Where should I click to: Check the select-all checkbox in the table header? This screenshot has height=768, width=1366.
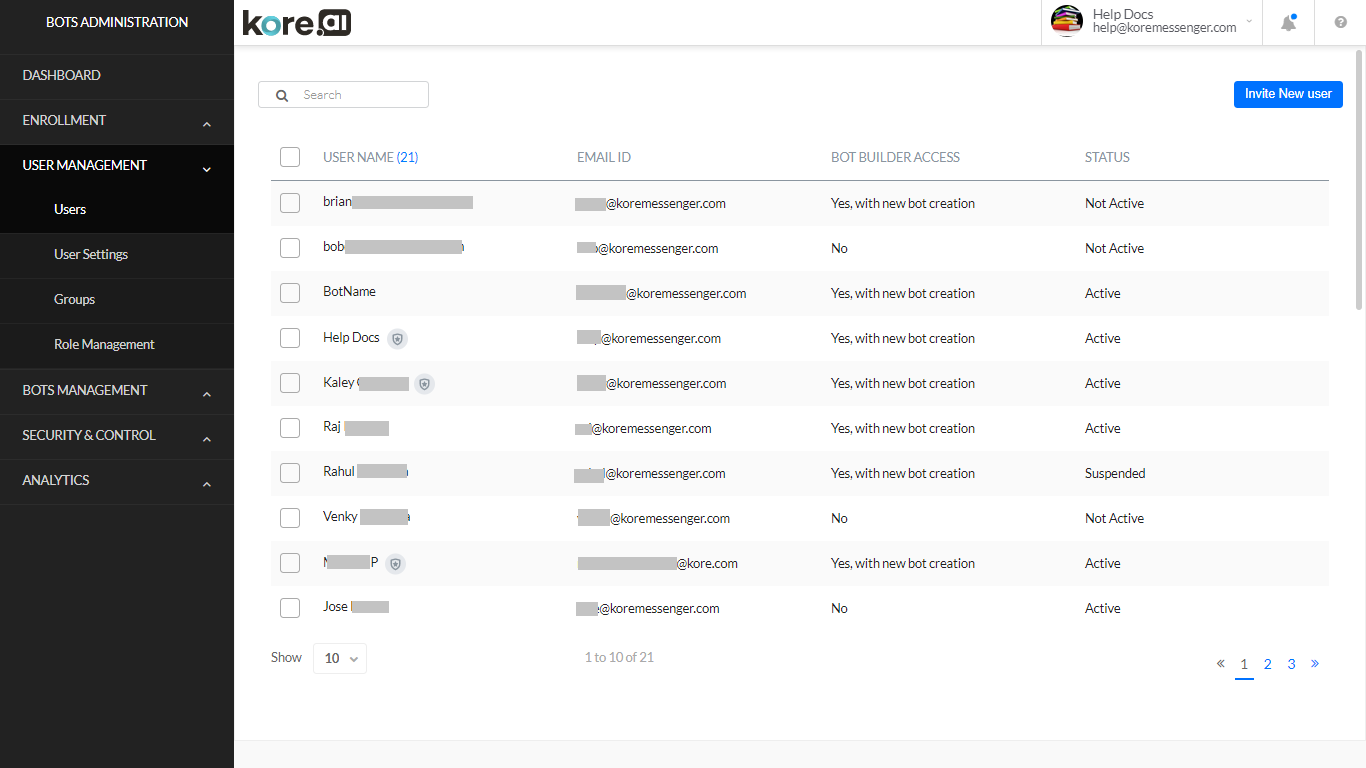pyautogui.click(x=289, y=157)
